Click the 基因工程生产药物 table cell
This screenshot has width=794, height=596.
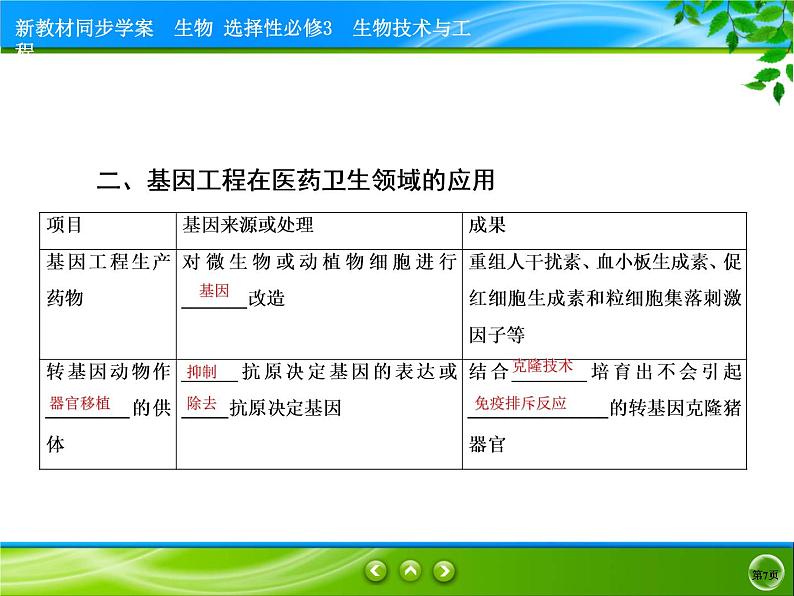click(x=108, y=281)
